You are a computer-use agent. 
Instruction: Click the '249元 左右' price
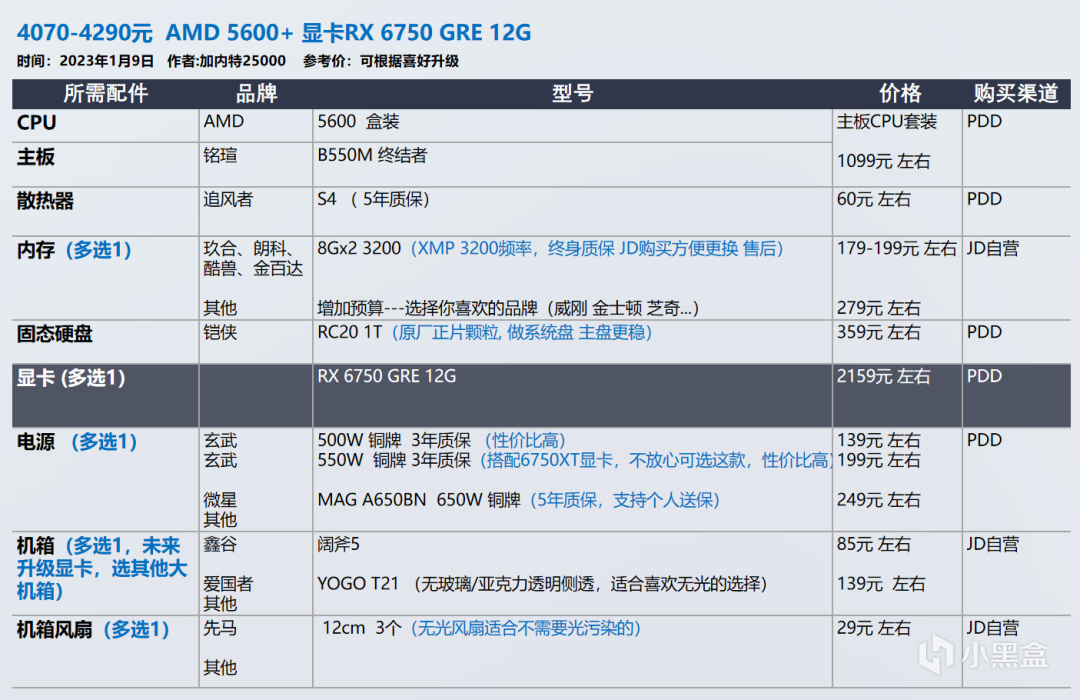click(878, 500)
